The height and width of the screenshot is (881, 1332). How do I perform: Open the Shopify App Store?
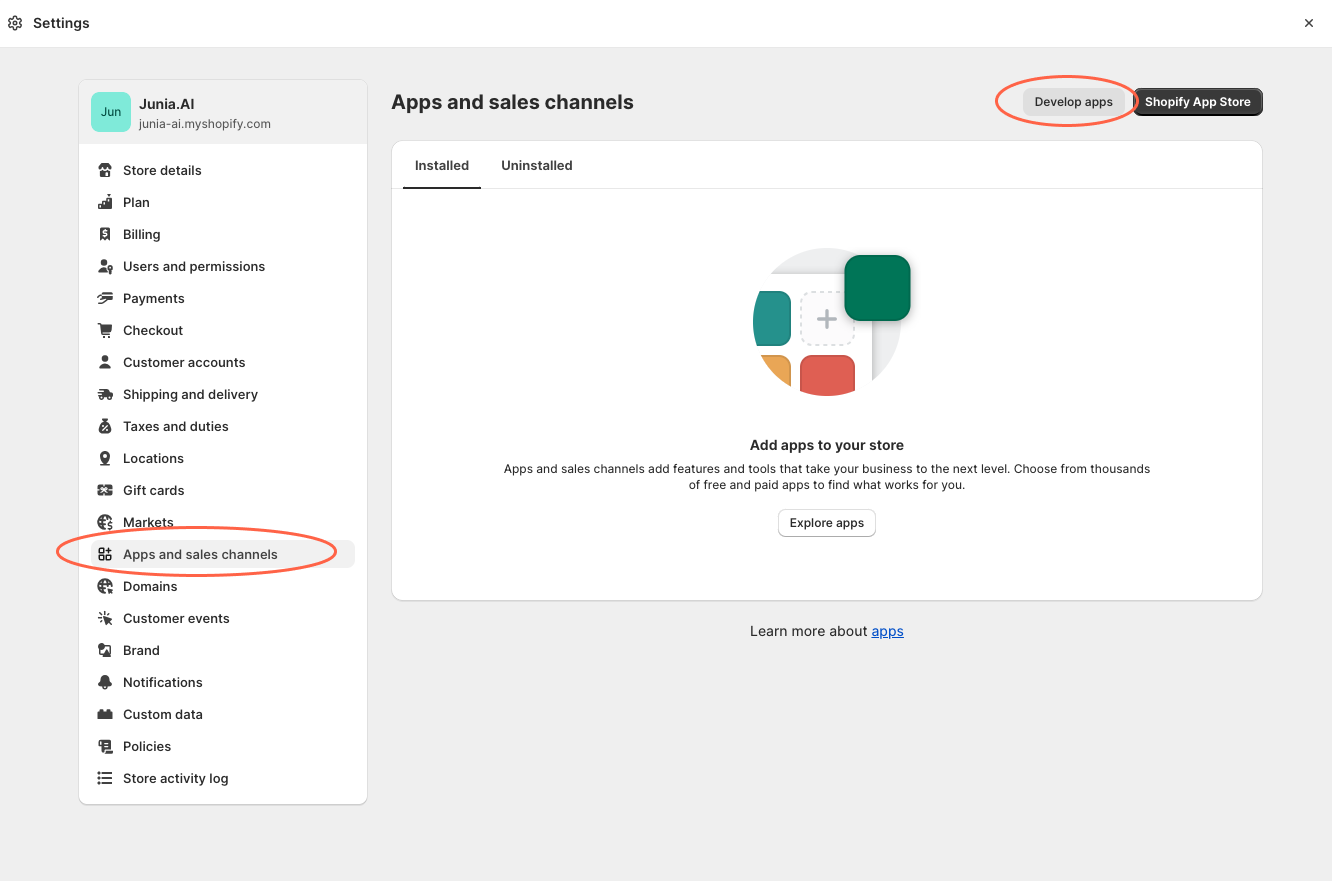(1197, 101)
